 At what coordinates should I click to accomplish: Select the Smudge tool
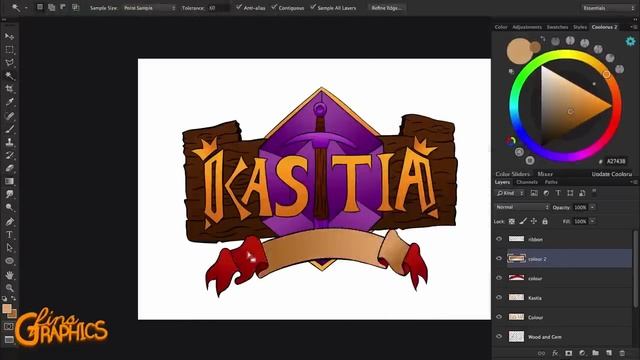pyautogui.click(x=9, y=194)
